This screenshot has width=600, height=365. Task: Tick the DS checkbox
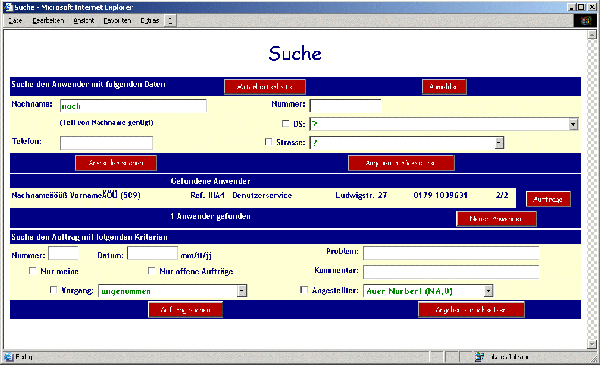pyautogui.click(x=285, y=123)
